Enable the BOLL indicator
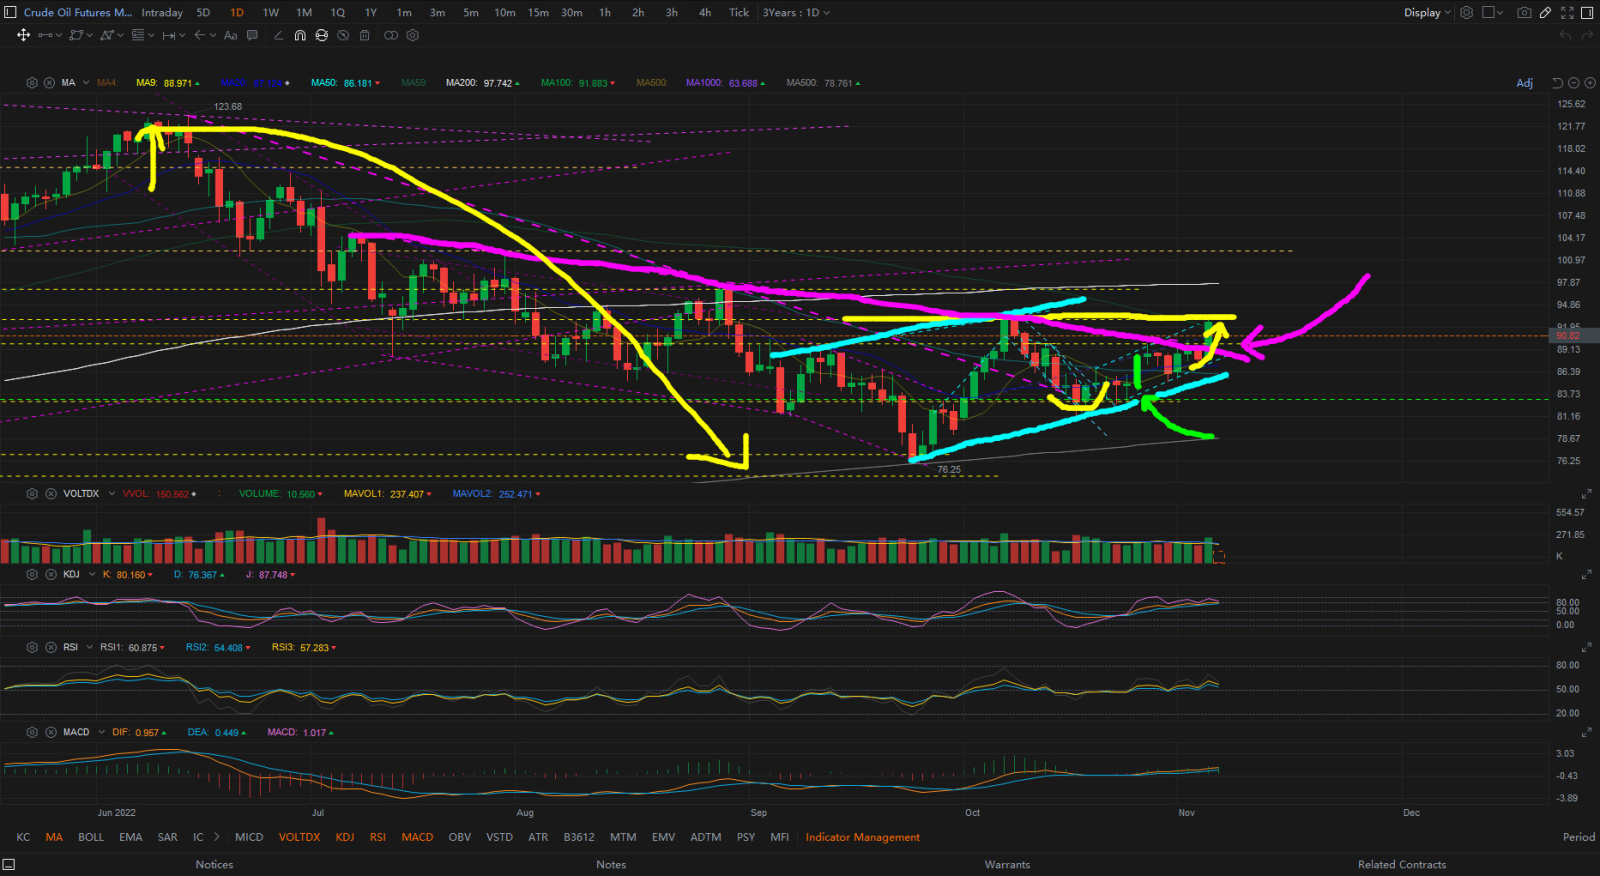Image resolution: width=1600 pixels, height=876 pixels. pos(91,837)
